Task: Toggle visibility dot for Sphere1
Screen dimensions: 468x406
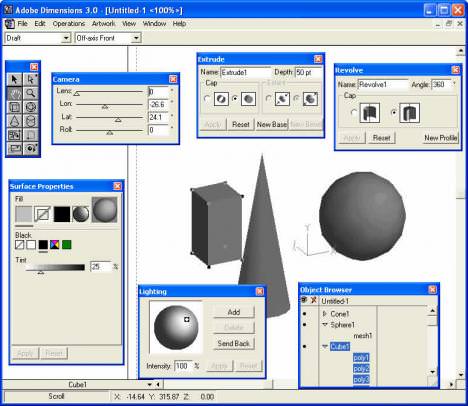Action: pos(304,325)
